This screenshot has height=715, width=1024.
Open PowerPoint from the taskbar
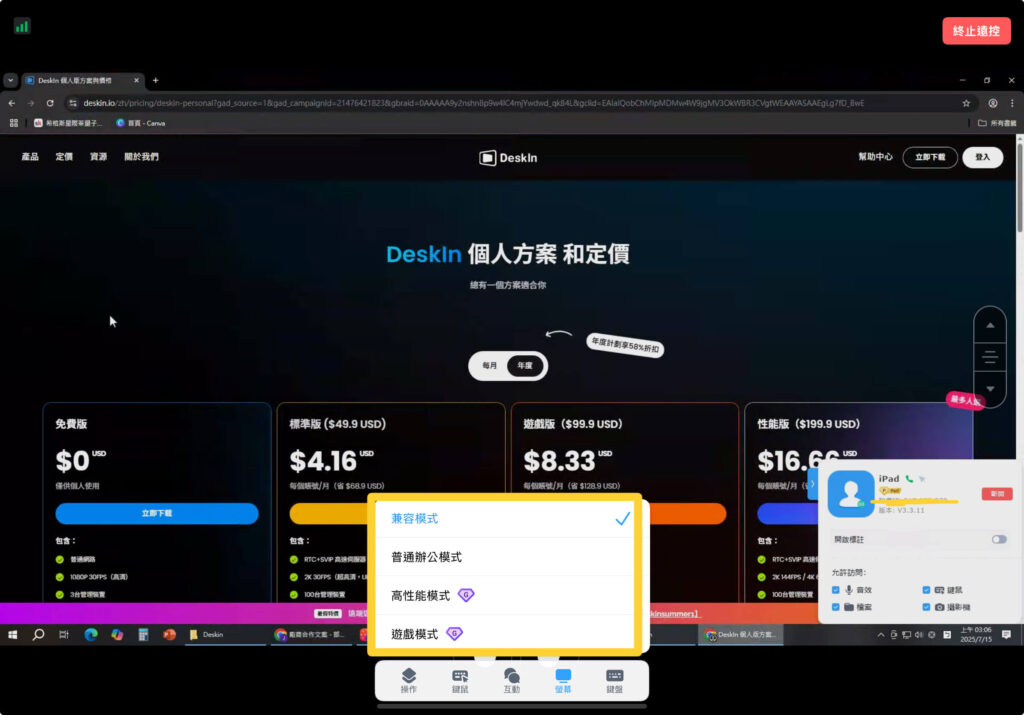point(169,635)
